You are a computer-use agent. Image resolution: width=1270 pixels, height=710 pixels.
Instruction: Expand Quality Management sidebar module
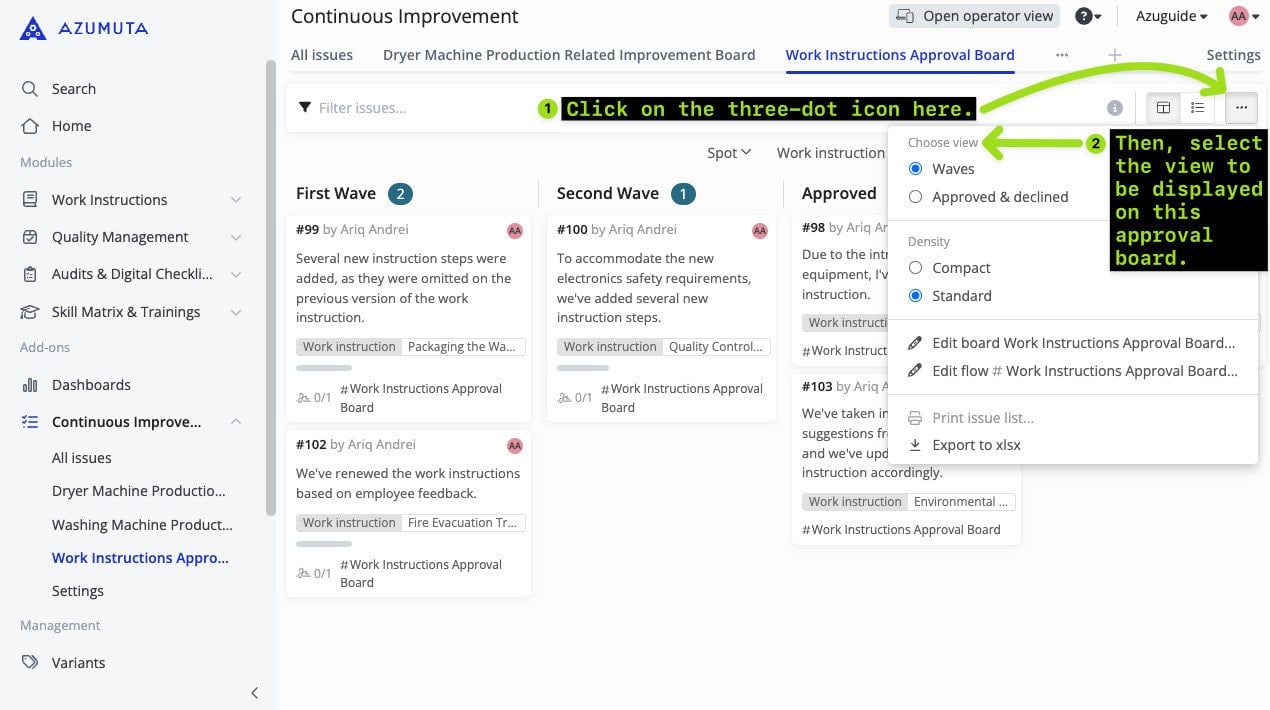pos(236,237)
